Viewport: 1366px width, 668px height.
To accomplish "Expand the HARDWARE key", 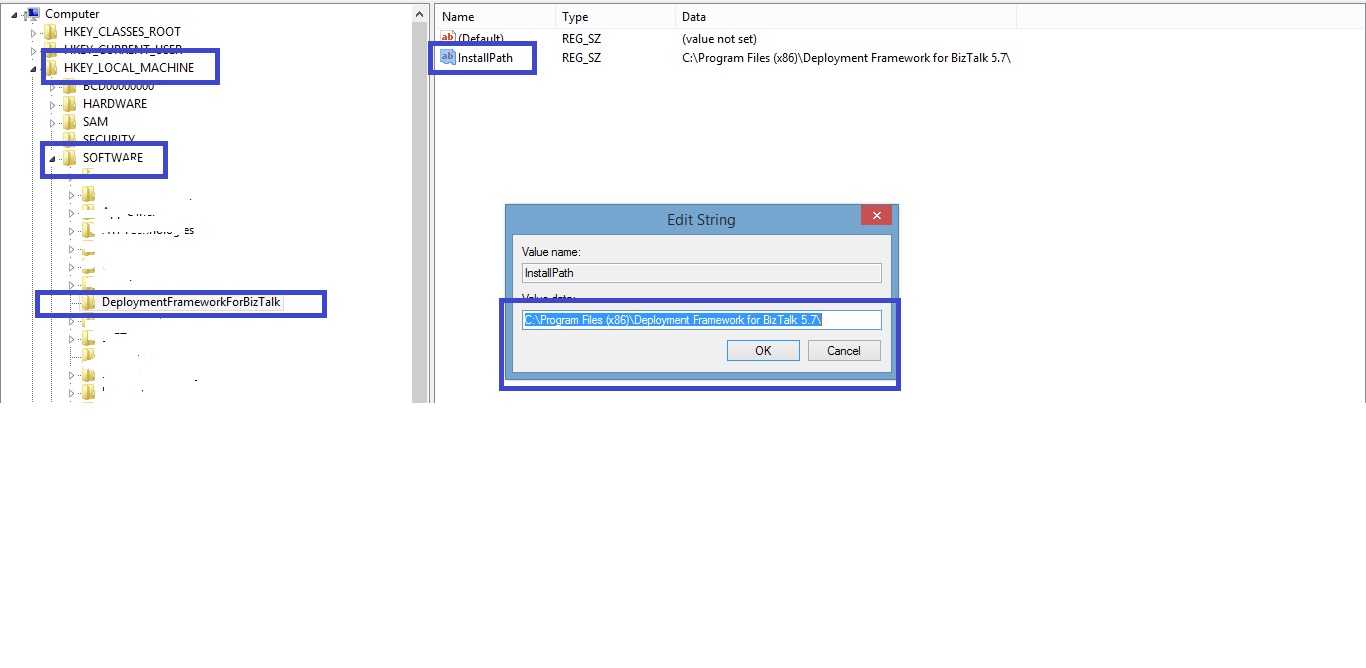I will pos(53,104).
